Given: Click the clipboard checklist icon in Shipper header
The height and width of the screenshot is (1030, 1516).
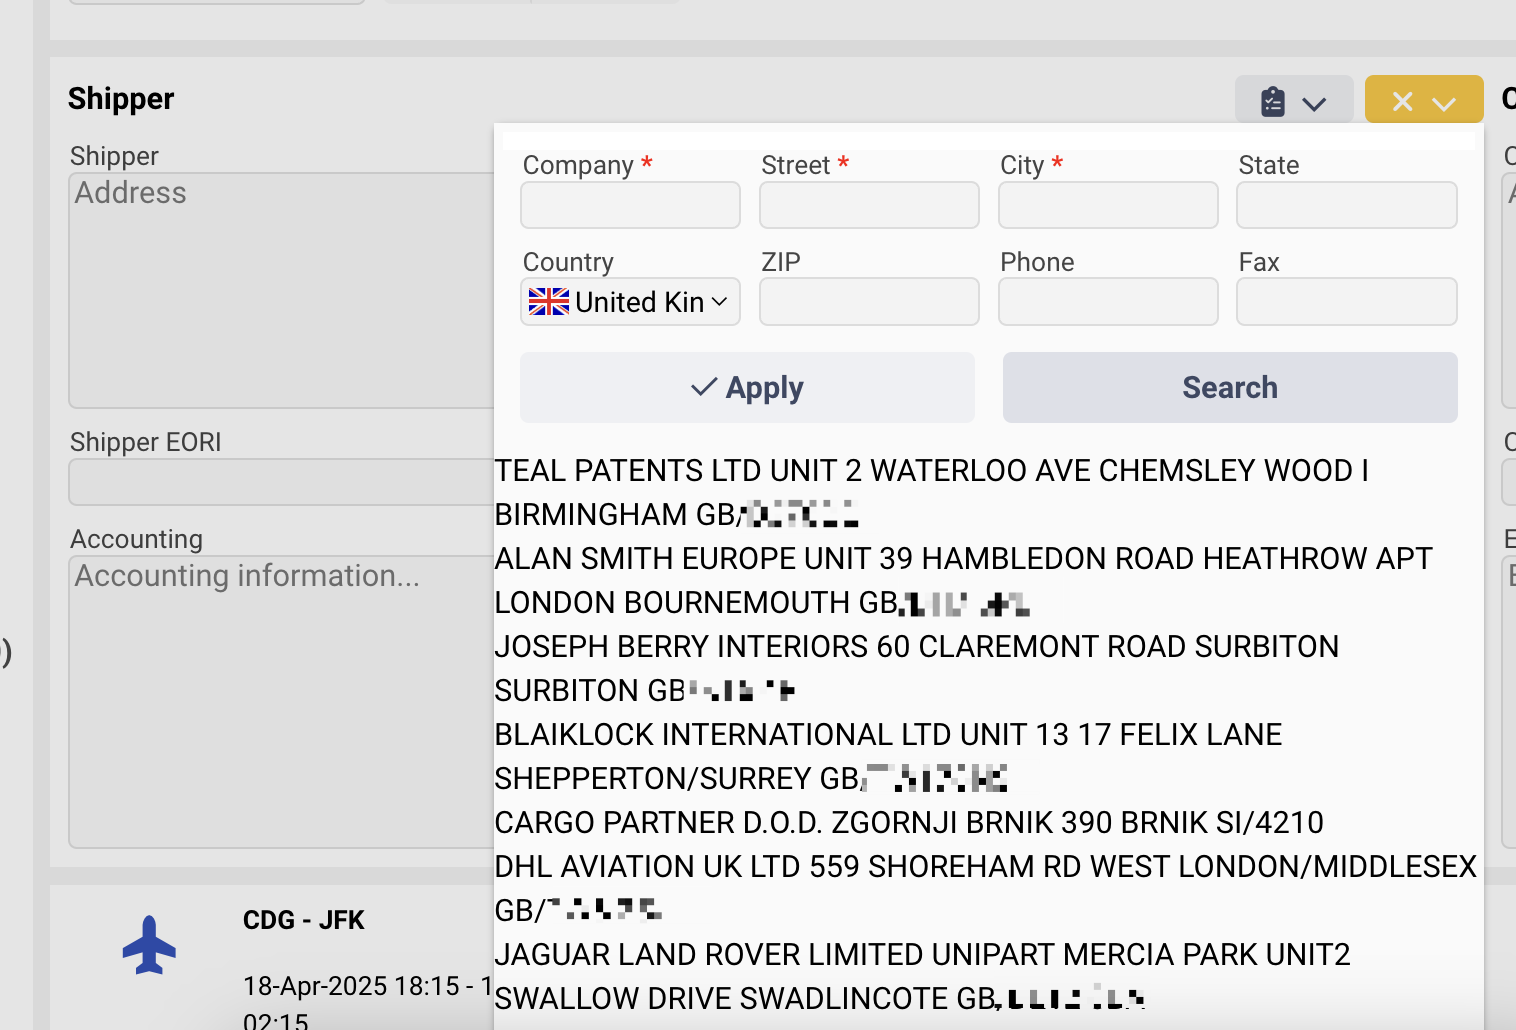Looking at the screenshot, I should point(1273,101).
